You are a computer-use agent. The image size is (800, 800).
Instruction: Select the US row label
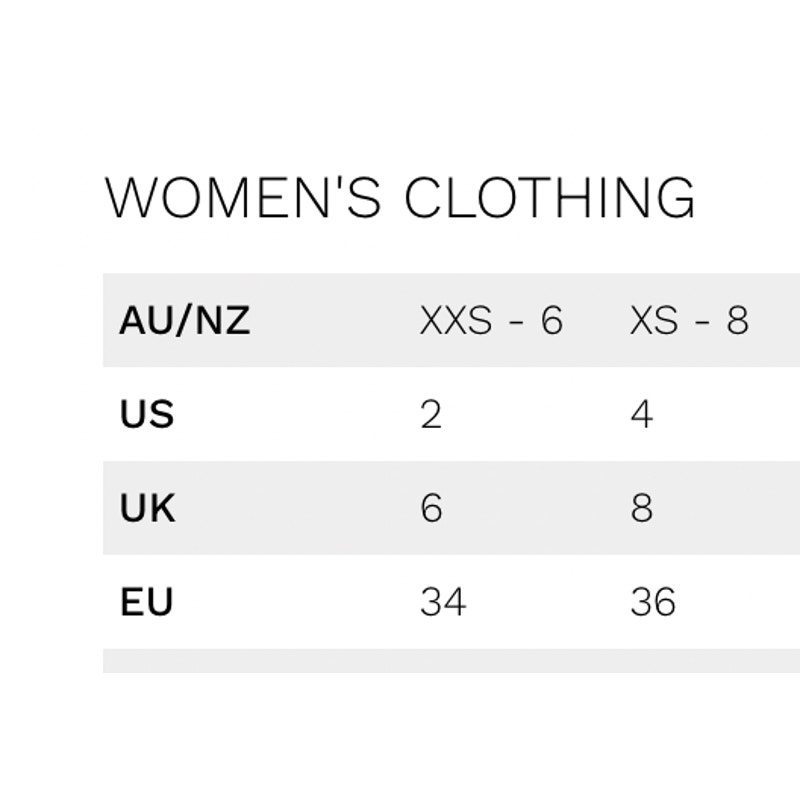pyautogui.click(x=147, y=414)
